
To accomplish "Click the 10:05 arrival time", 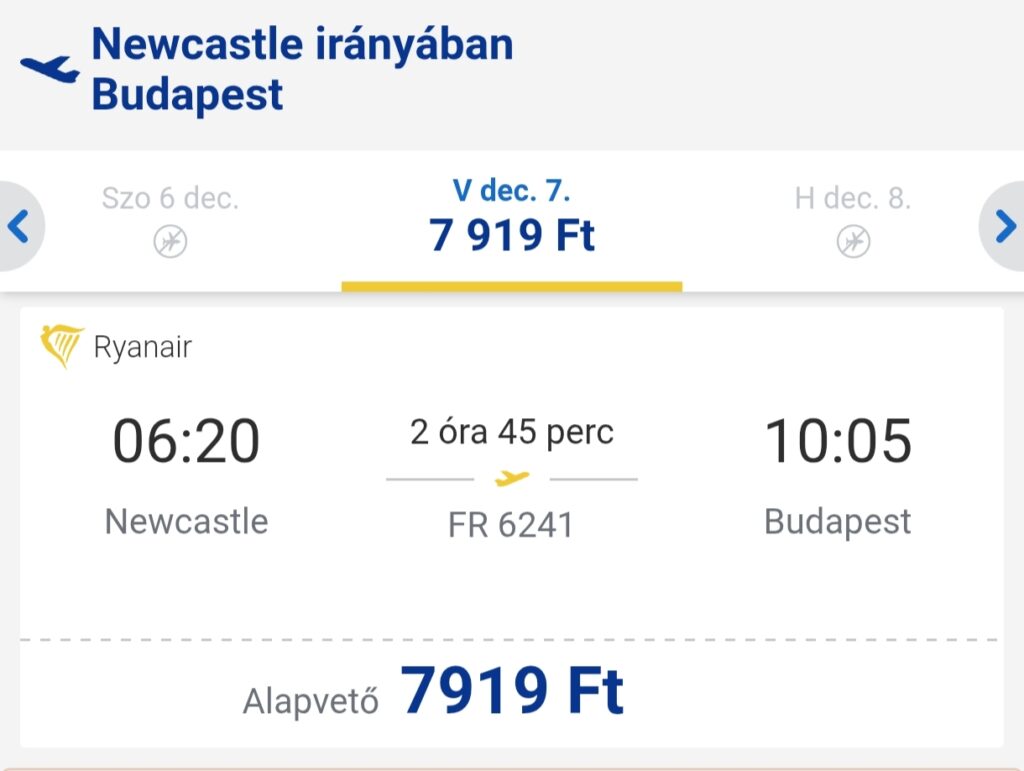I will pos(838,441).
